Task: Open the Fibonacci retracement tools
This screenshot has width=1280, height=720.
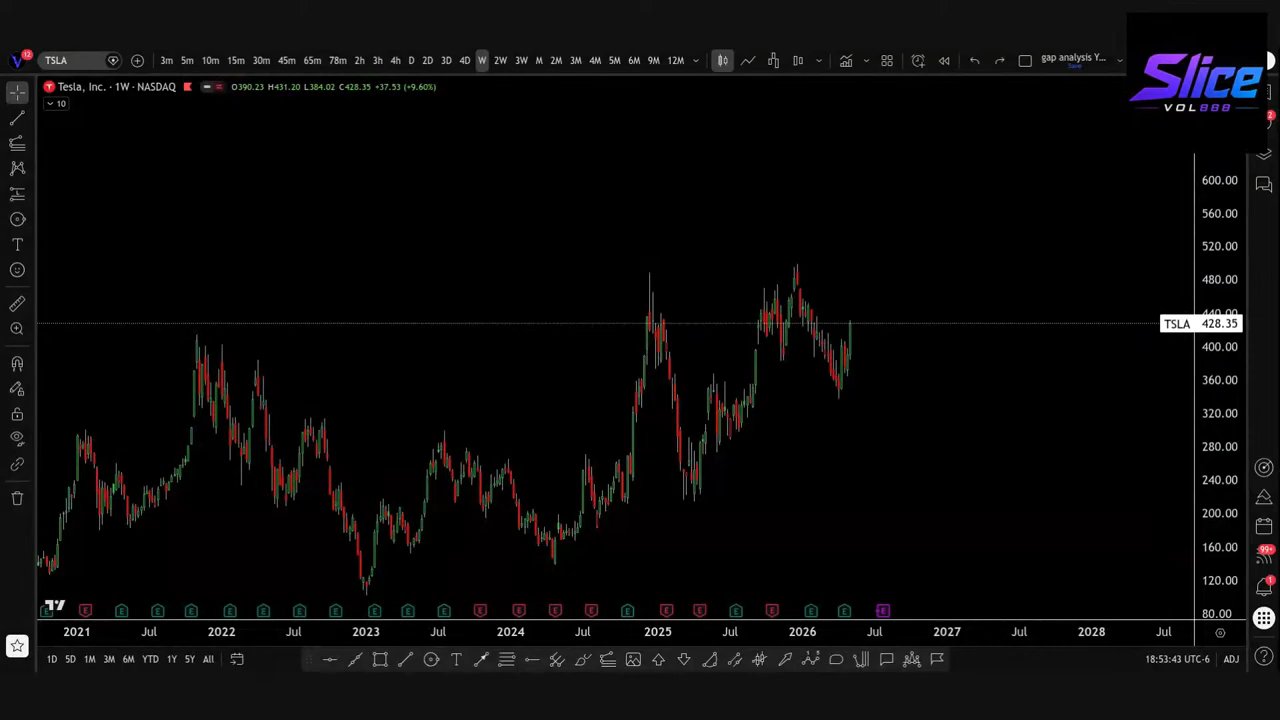Action: click(17, 143)
